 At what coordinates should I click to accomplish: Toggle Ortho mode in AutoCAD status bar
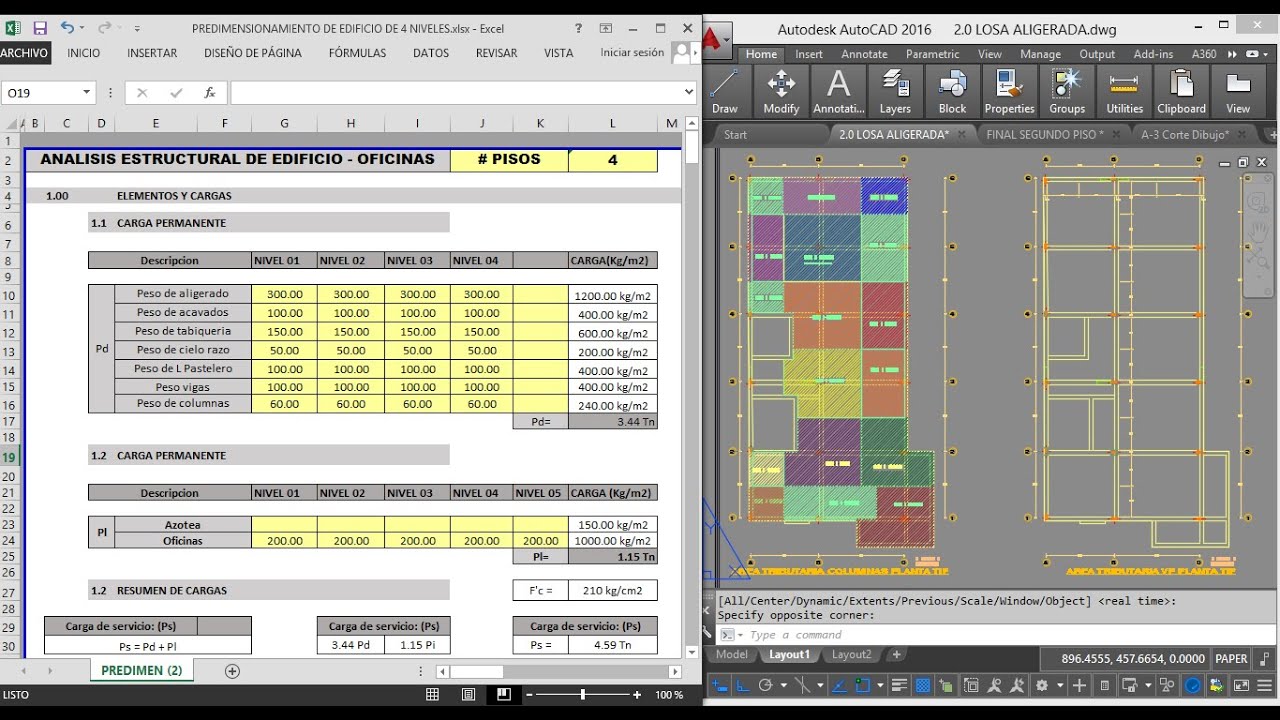pos(743,685)
